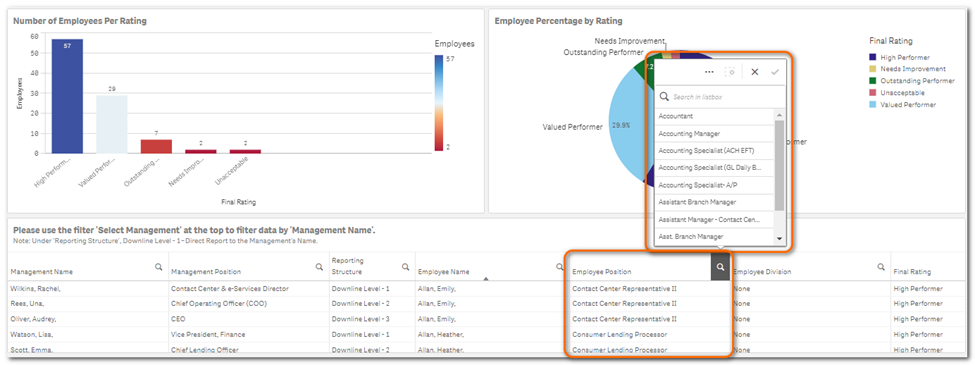The width and height of the screenshot is (975, 365).
Task: Select Accounting Manager in the listbox
Action: click(714, 133)
